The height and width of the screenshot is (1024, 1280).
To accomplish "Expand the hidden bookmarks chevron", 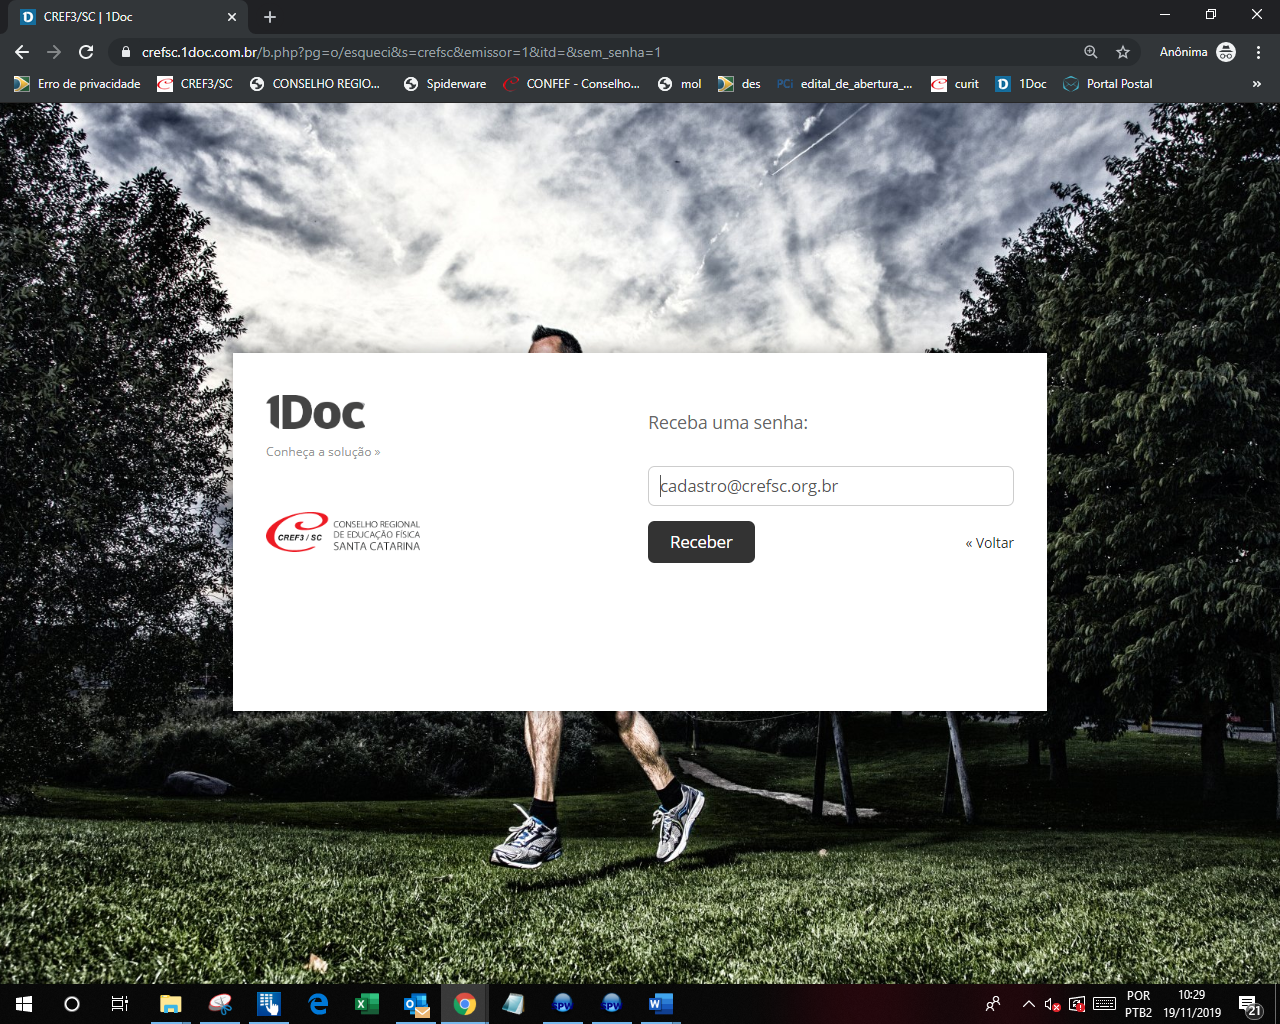I will click(1256, 84).
